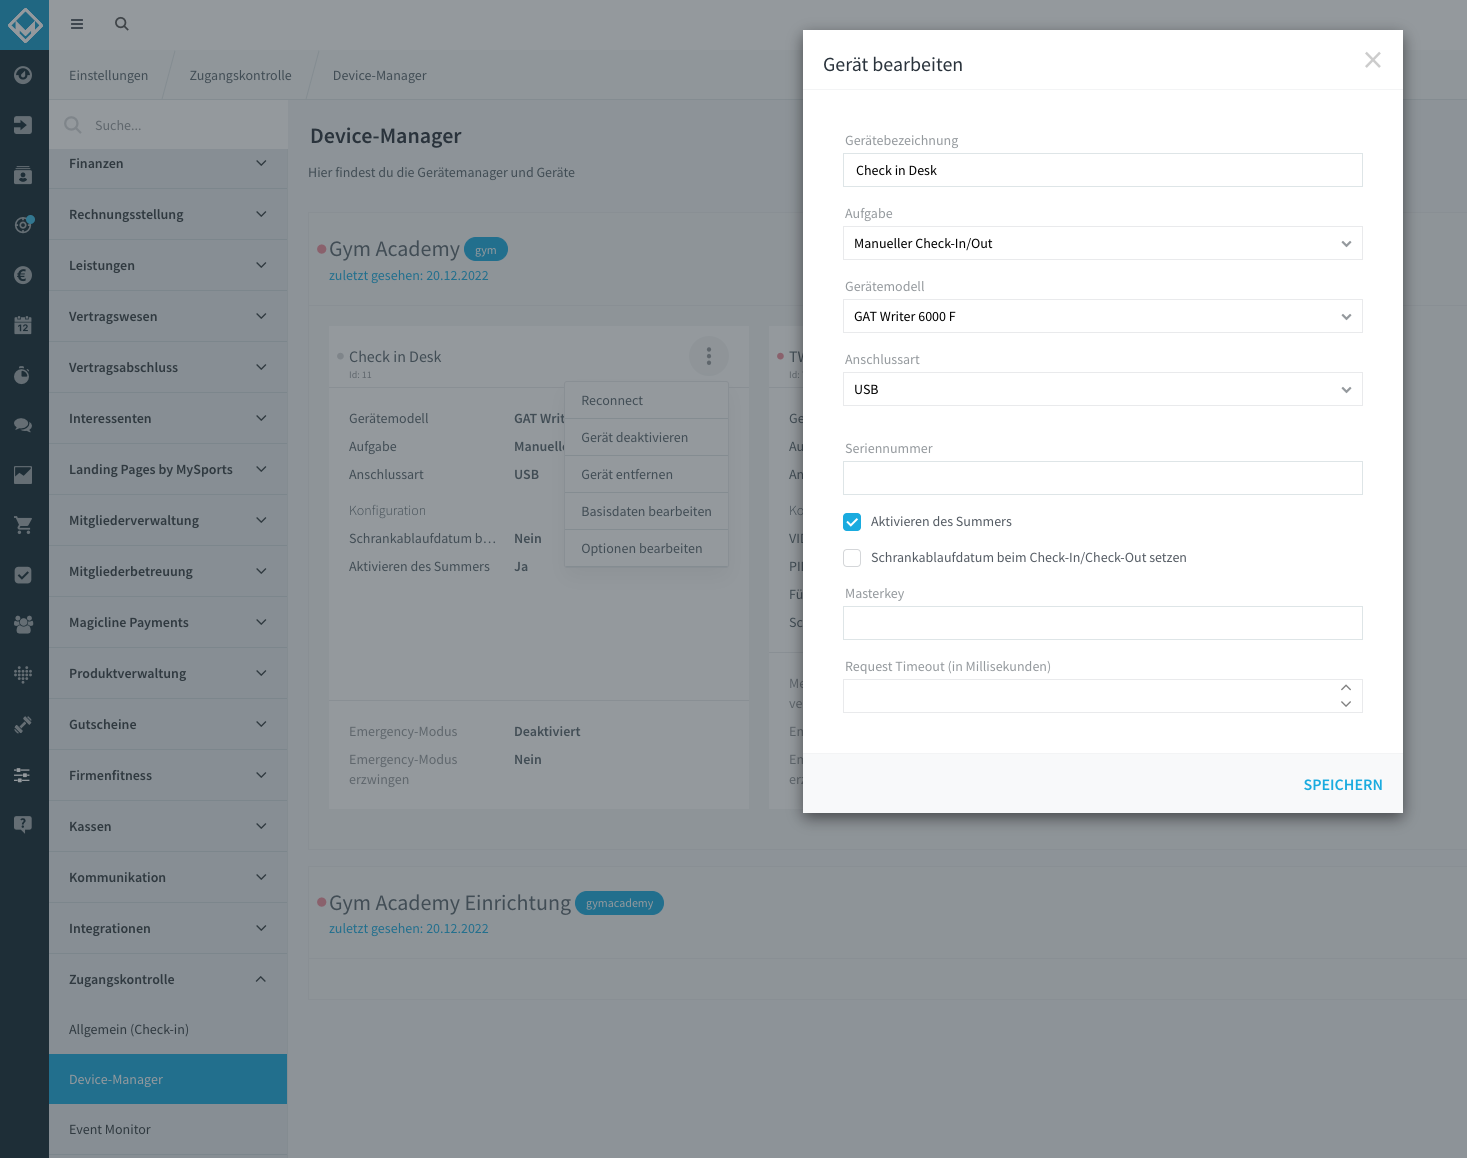1467x1158 pixels.
Task: Close the Gerät bearbeiten dialog with X
Action: pyautogui.click(x=1372, y=60)
